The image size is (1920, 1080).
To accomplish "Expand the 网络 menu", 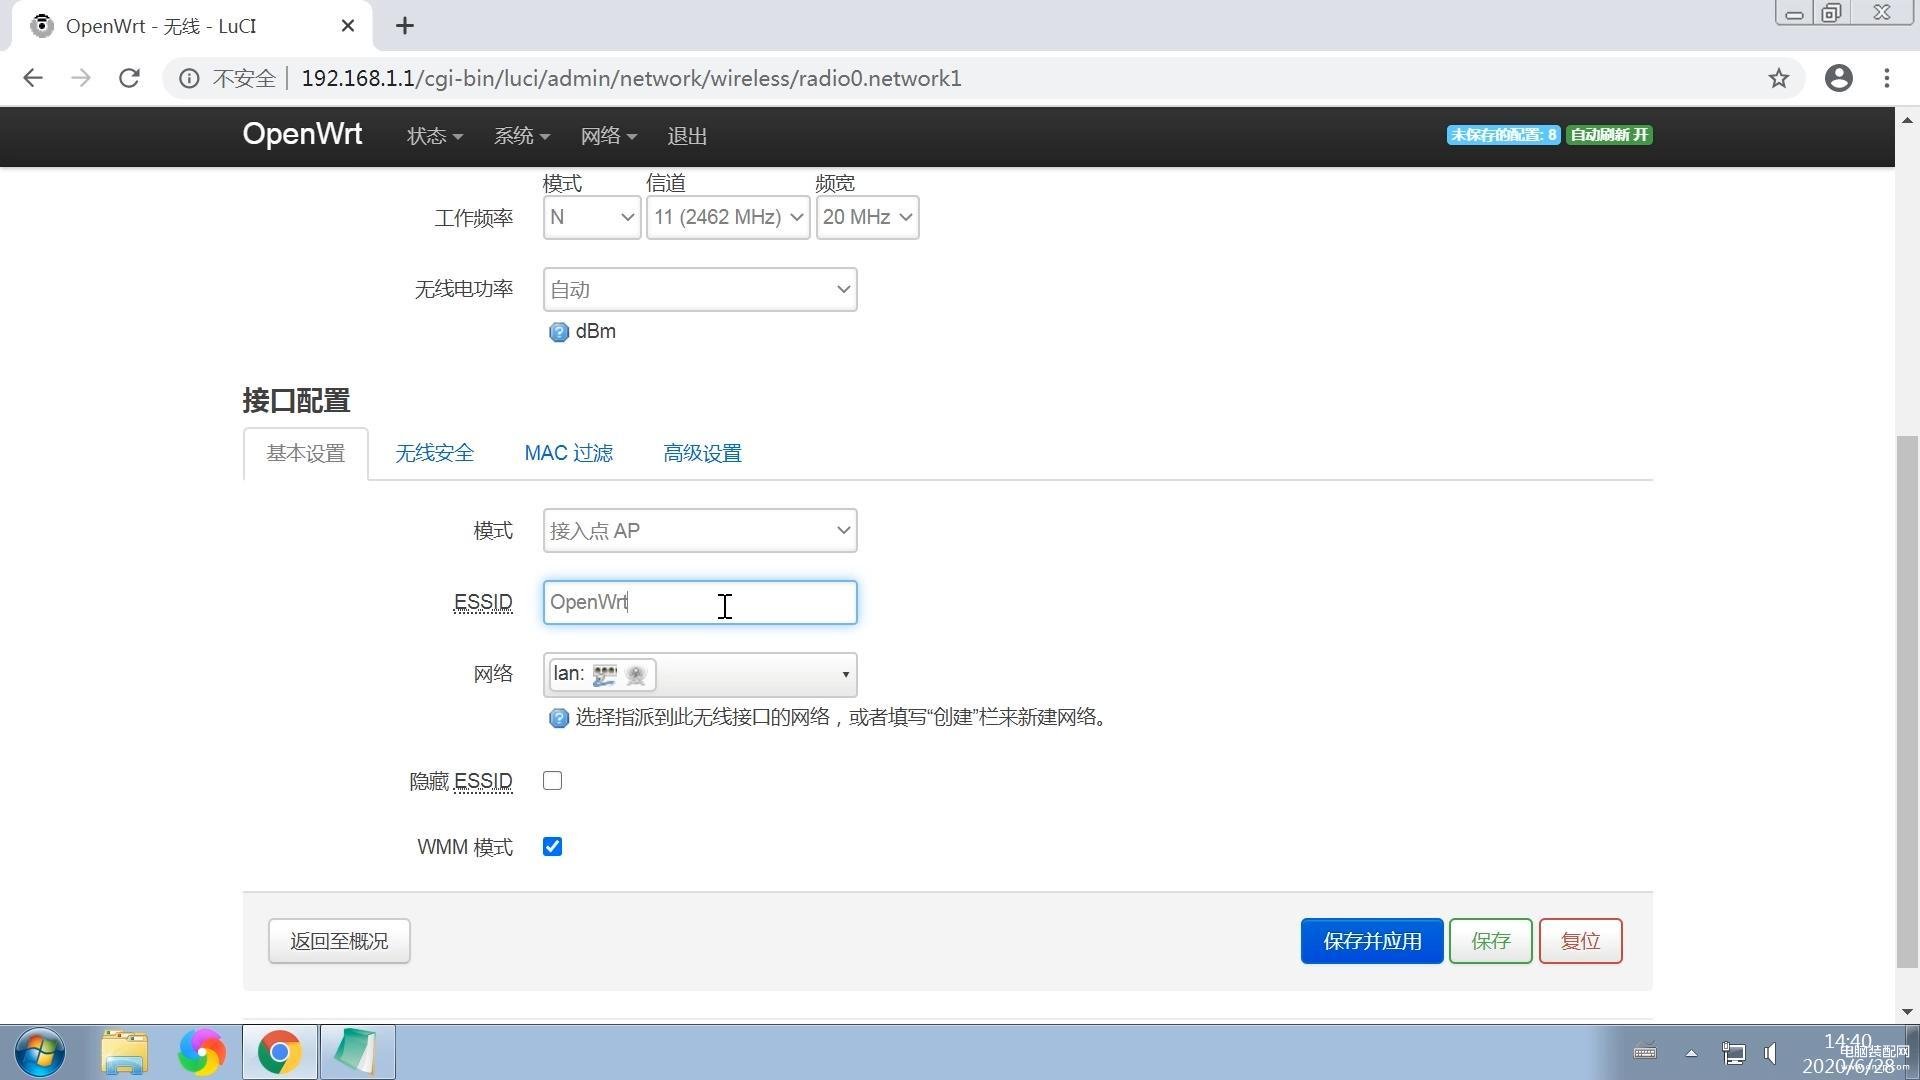I will point(608,136).
